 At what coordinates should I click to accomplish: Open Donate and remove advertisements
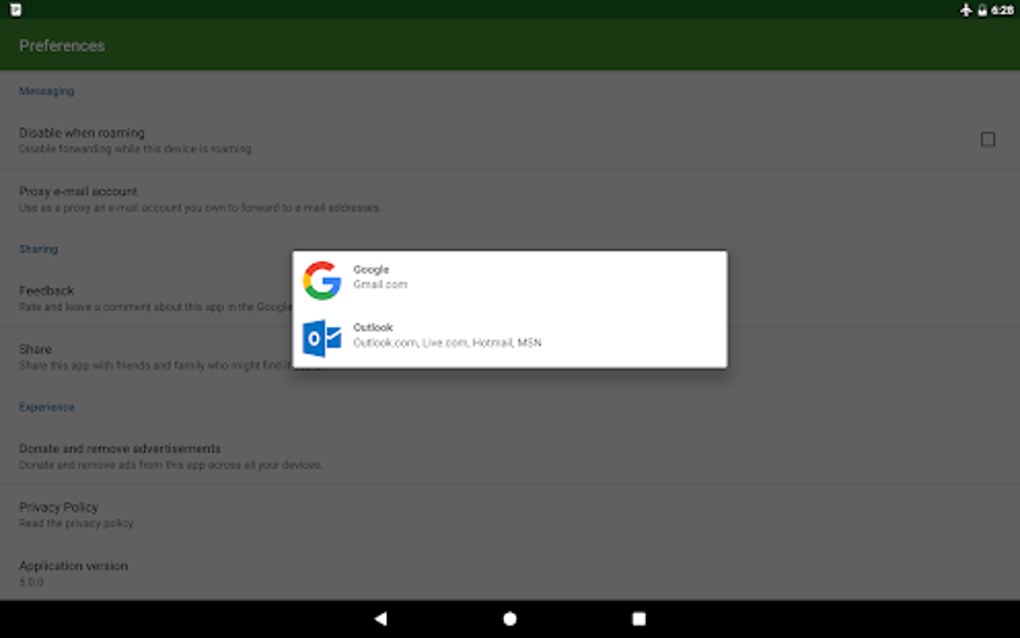pos(510,456)
